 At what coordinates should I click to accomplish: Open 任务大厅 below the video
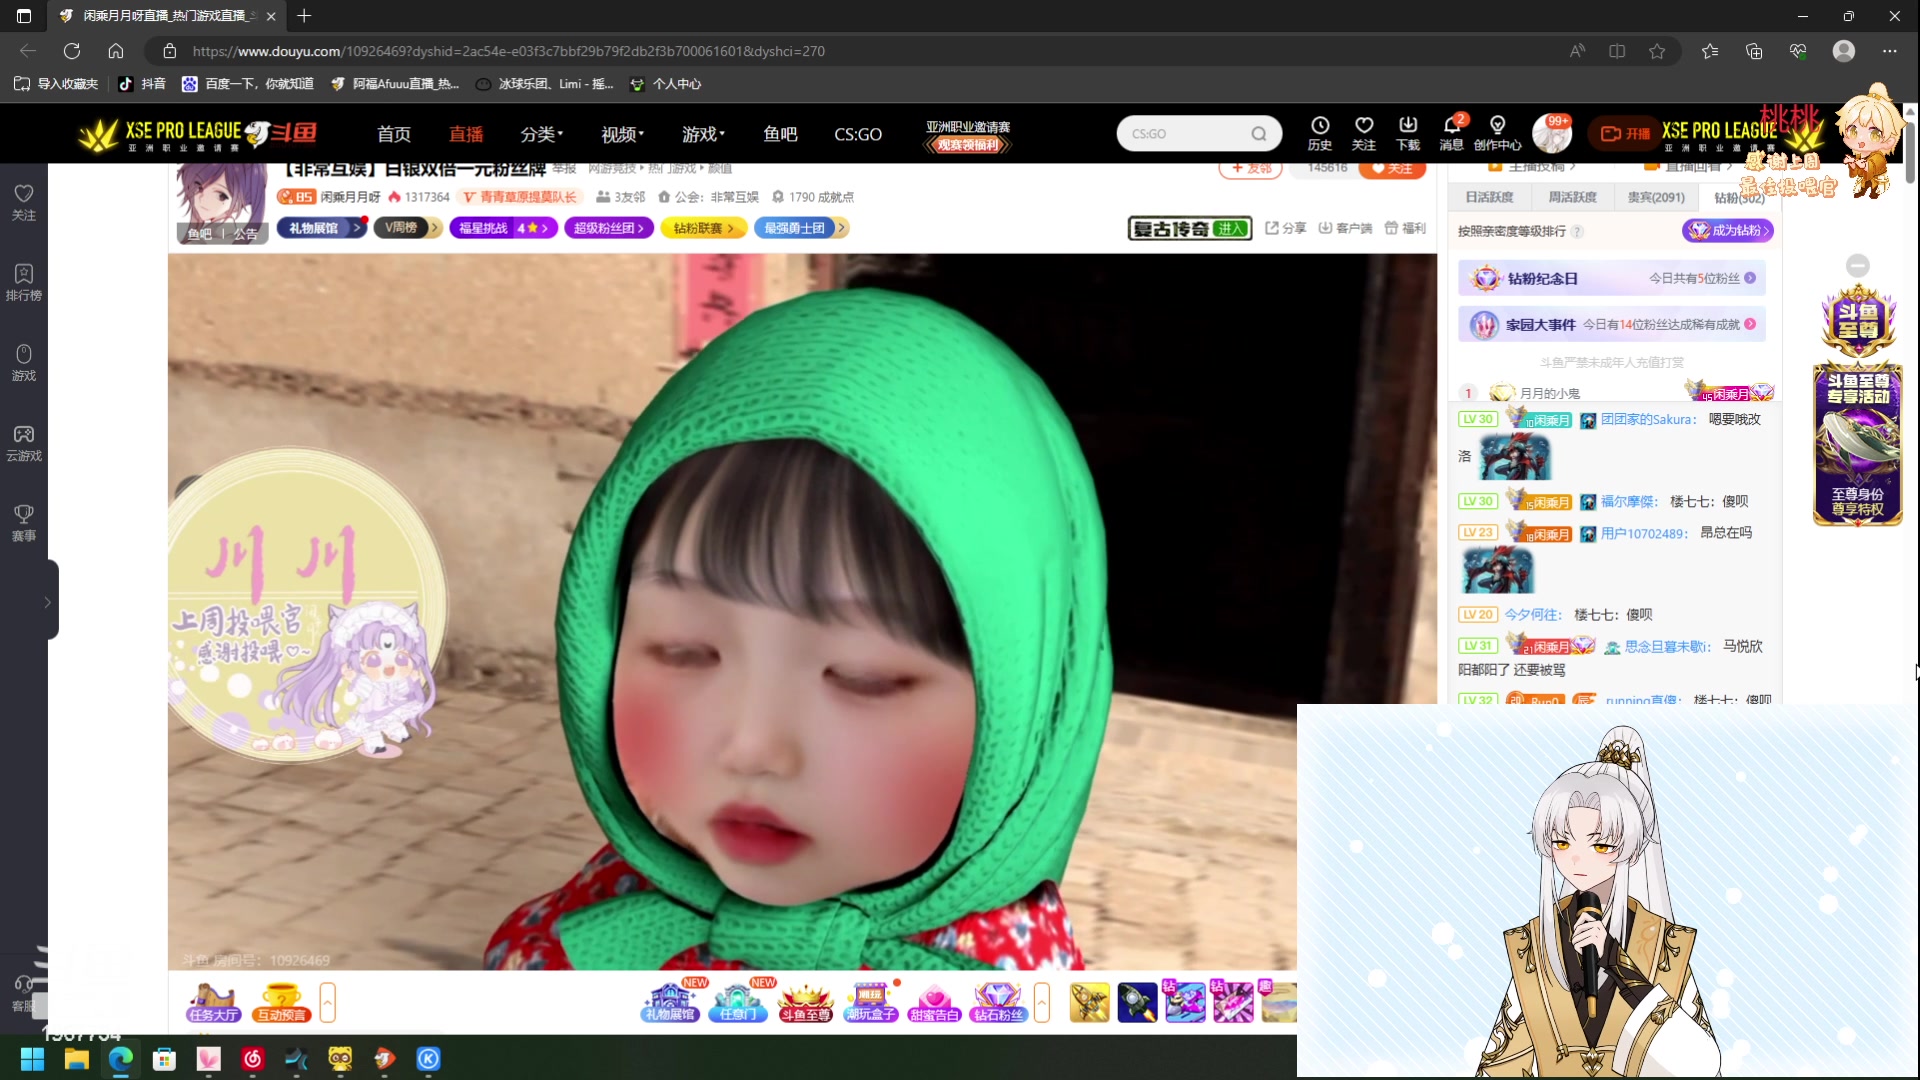click(x=213, y=1002)
